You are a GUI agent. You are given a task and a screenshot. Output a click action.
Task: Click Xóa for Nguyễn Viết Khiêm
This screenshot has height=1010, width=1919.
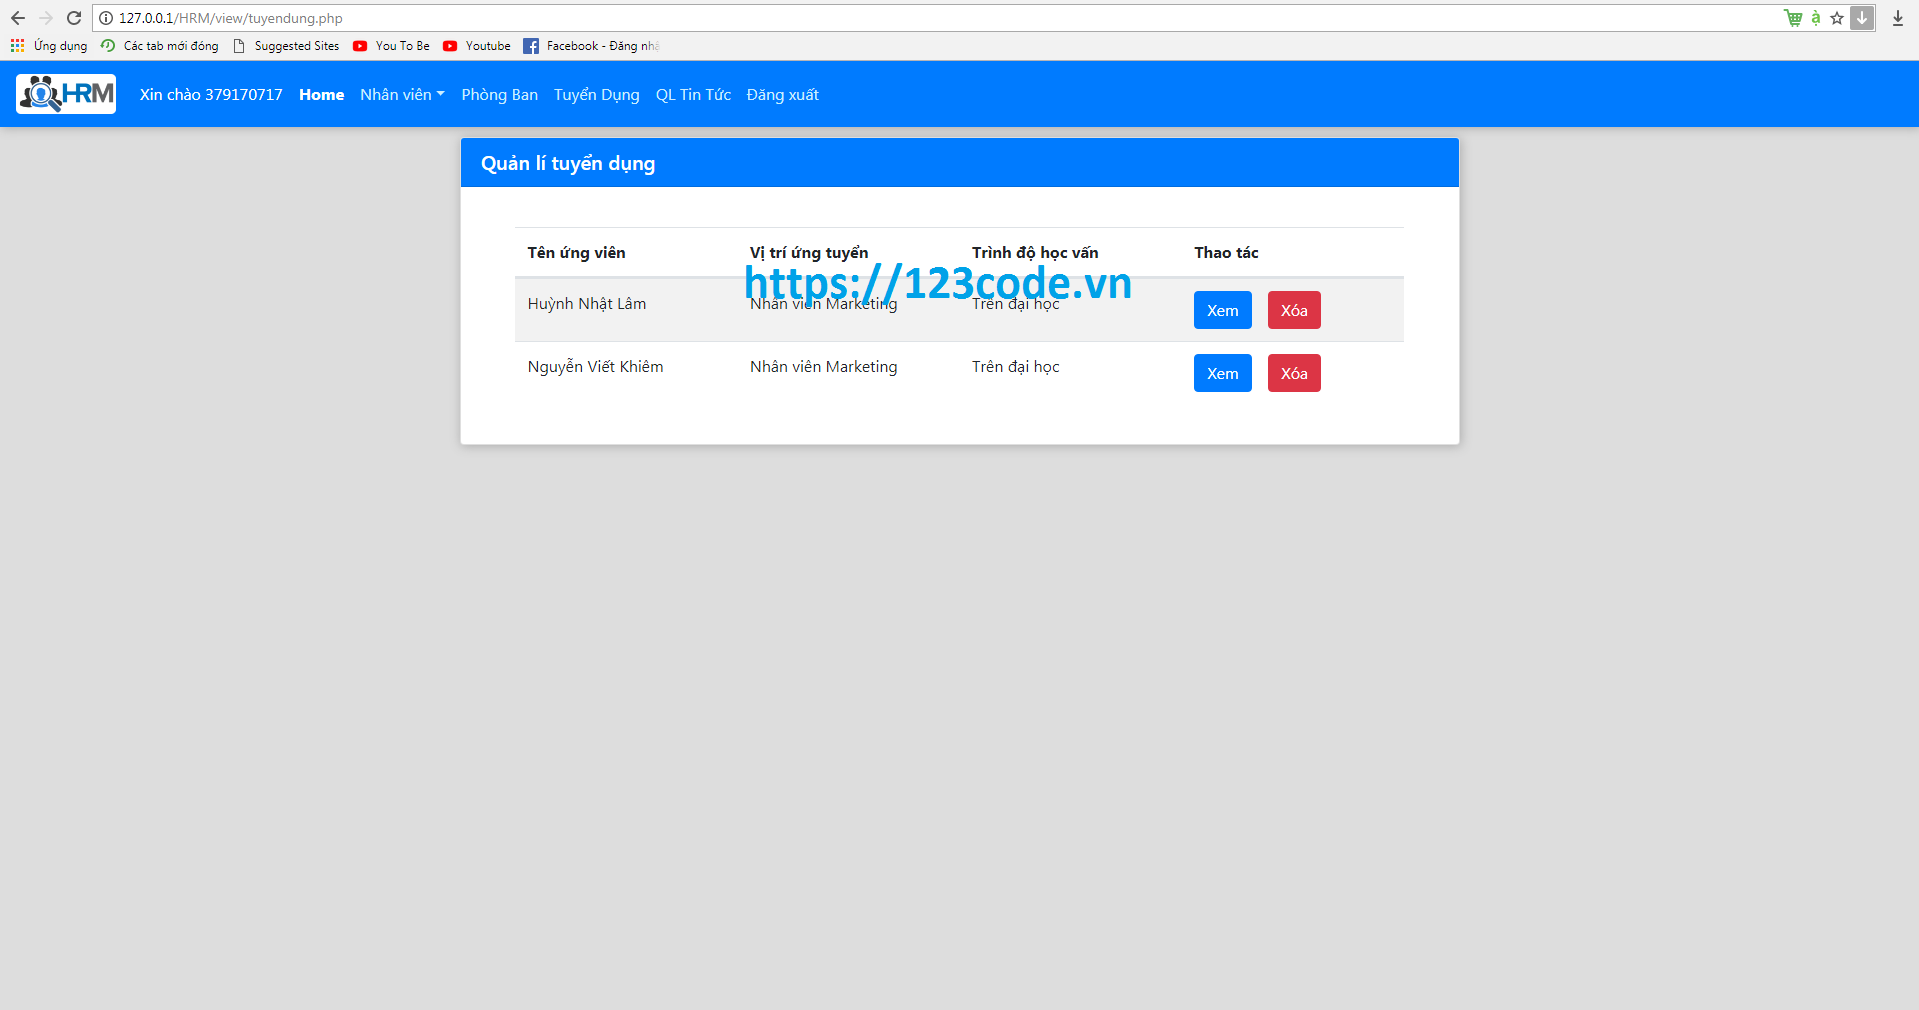coord(1293,373)
